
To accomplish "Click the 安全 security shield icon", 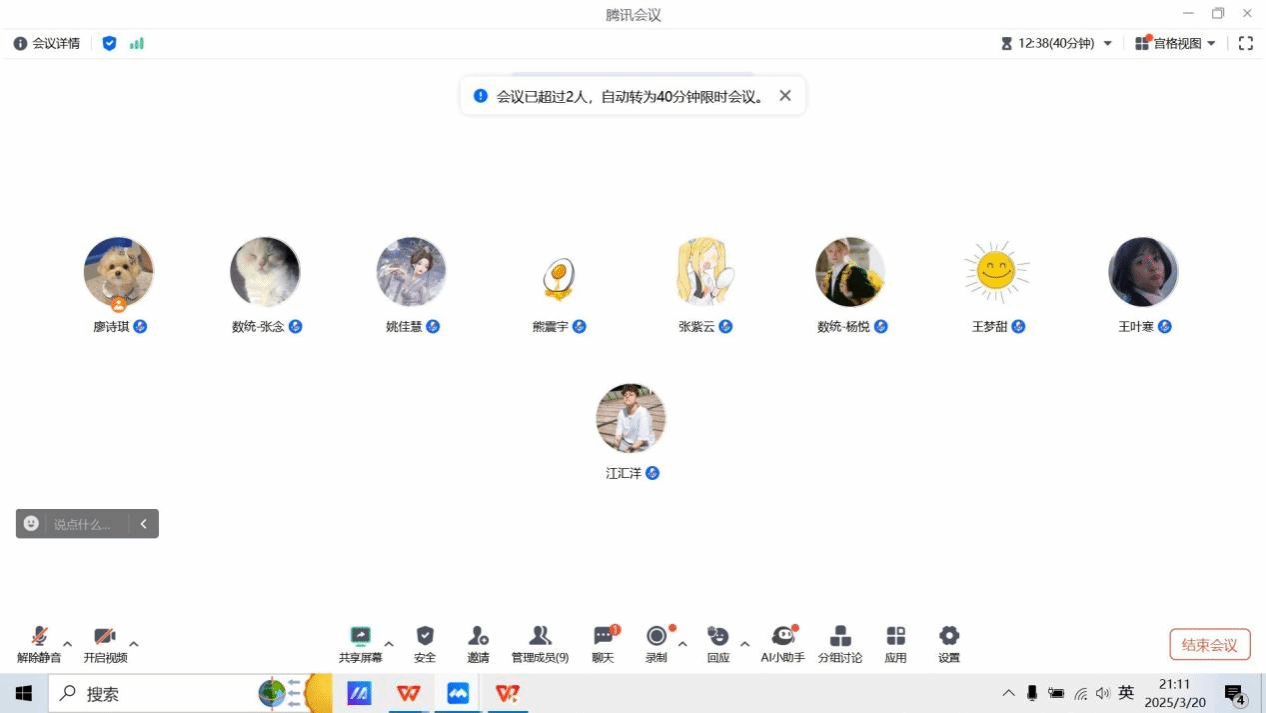I will [x=425, y=637].
